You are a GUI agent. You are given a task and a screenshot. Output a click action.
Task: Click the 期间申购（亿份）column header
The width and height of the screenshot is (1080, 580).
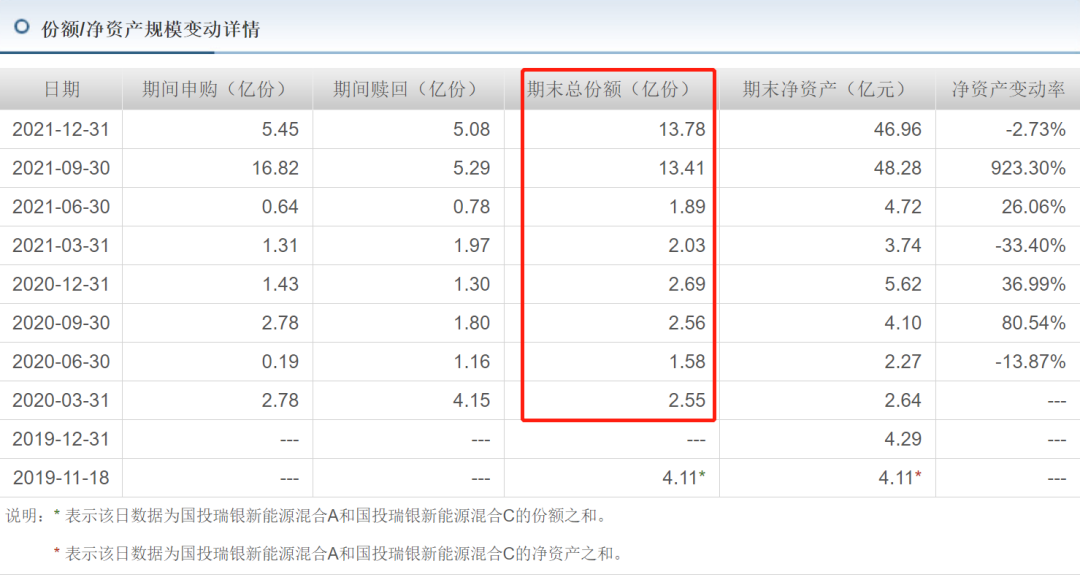pyautogui.click(x=214, y=89)
